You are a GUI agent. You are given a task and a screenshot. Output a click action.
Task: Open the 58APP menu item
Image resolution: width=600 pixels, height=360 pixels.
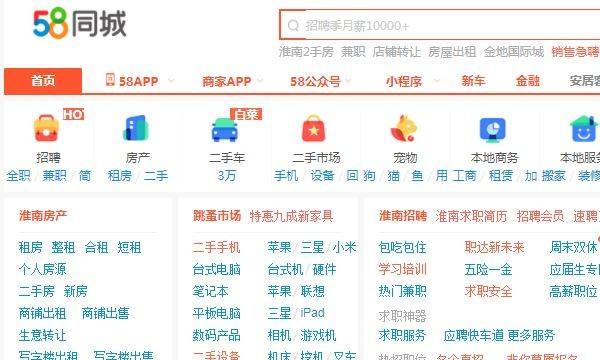coord(139,81)
